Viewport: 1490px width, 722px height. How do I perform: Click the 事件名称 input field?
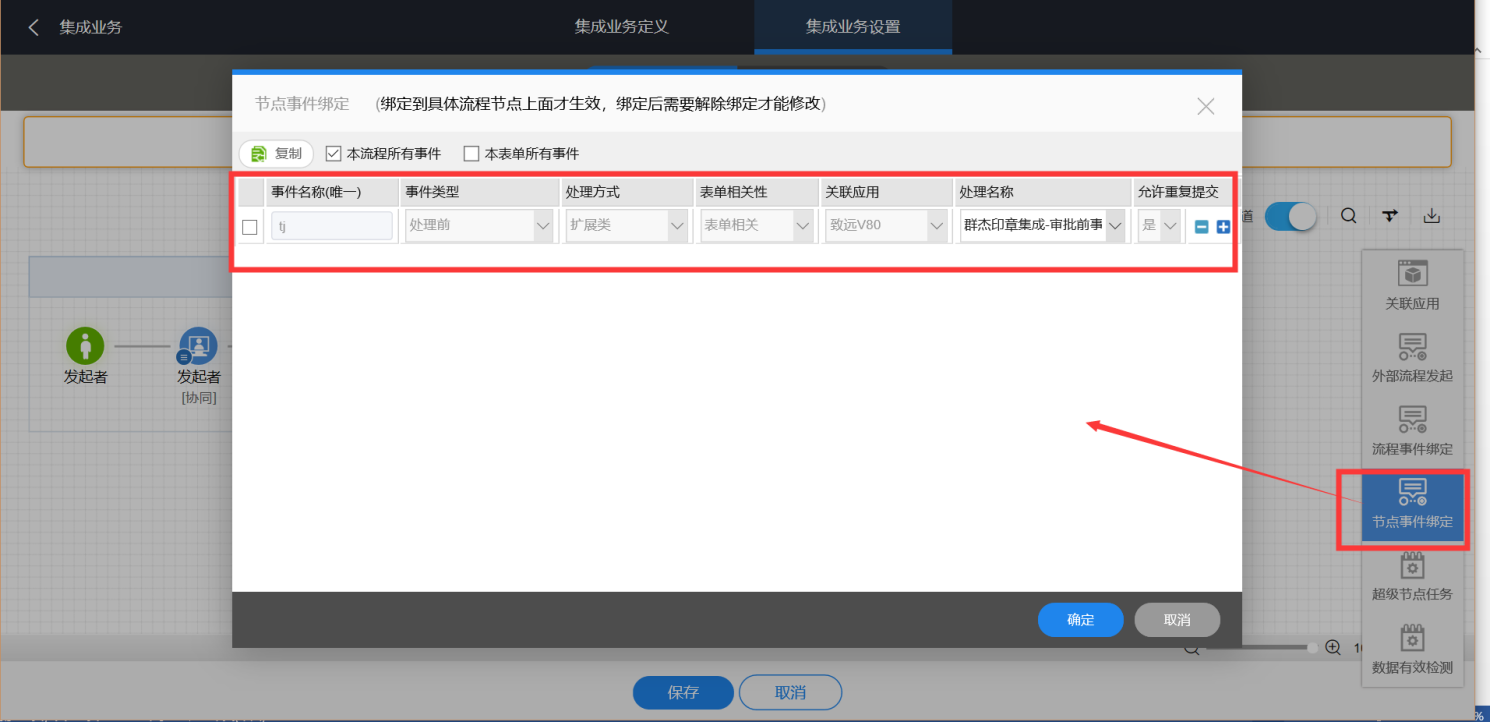332,226
